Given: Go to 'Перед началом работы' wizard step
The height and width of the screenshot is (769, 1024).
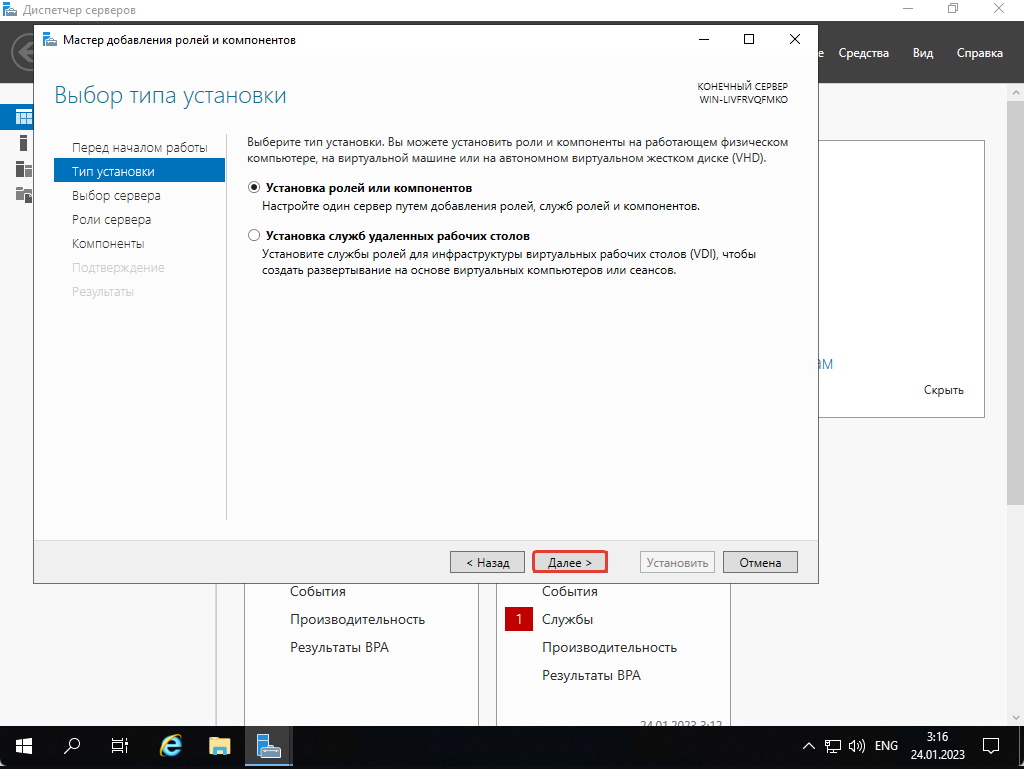Looking at the screenshot, I should tap(140, 148).
